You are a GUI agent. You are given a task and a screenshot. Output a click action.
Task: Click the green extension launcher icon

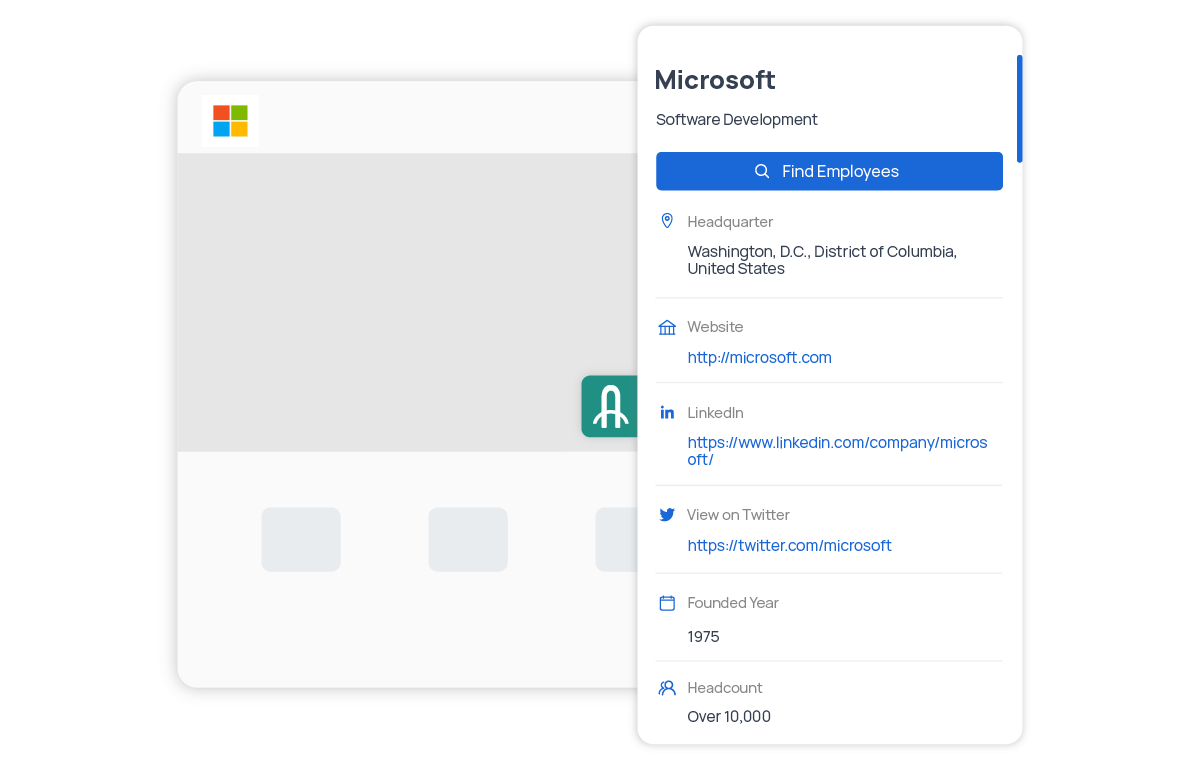609,406
